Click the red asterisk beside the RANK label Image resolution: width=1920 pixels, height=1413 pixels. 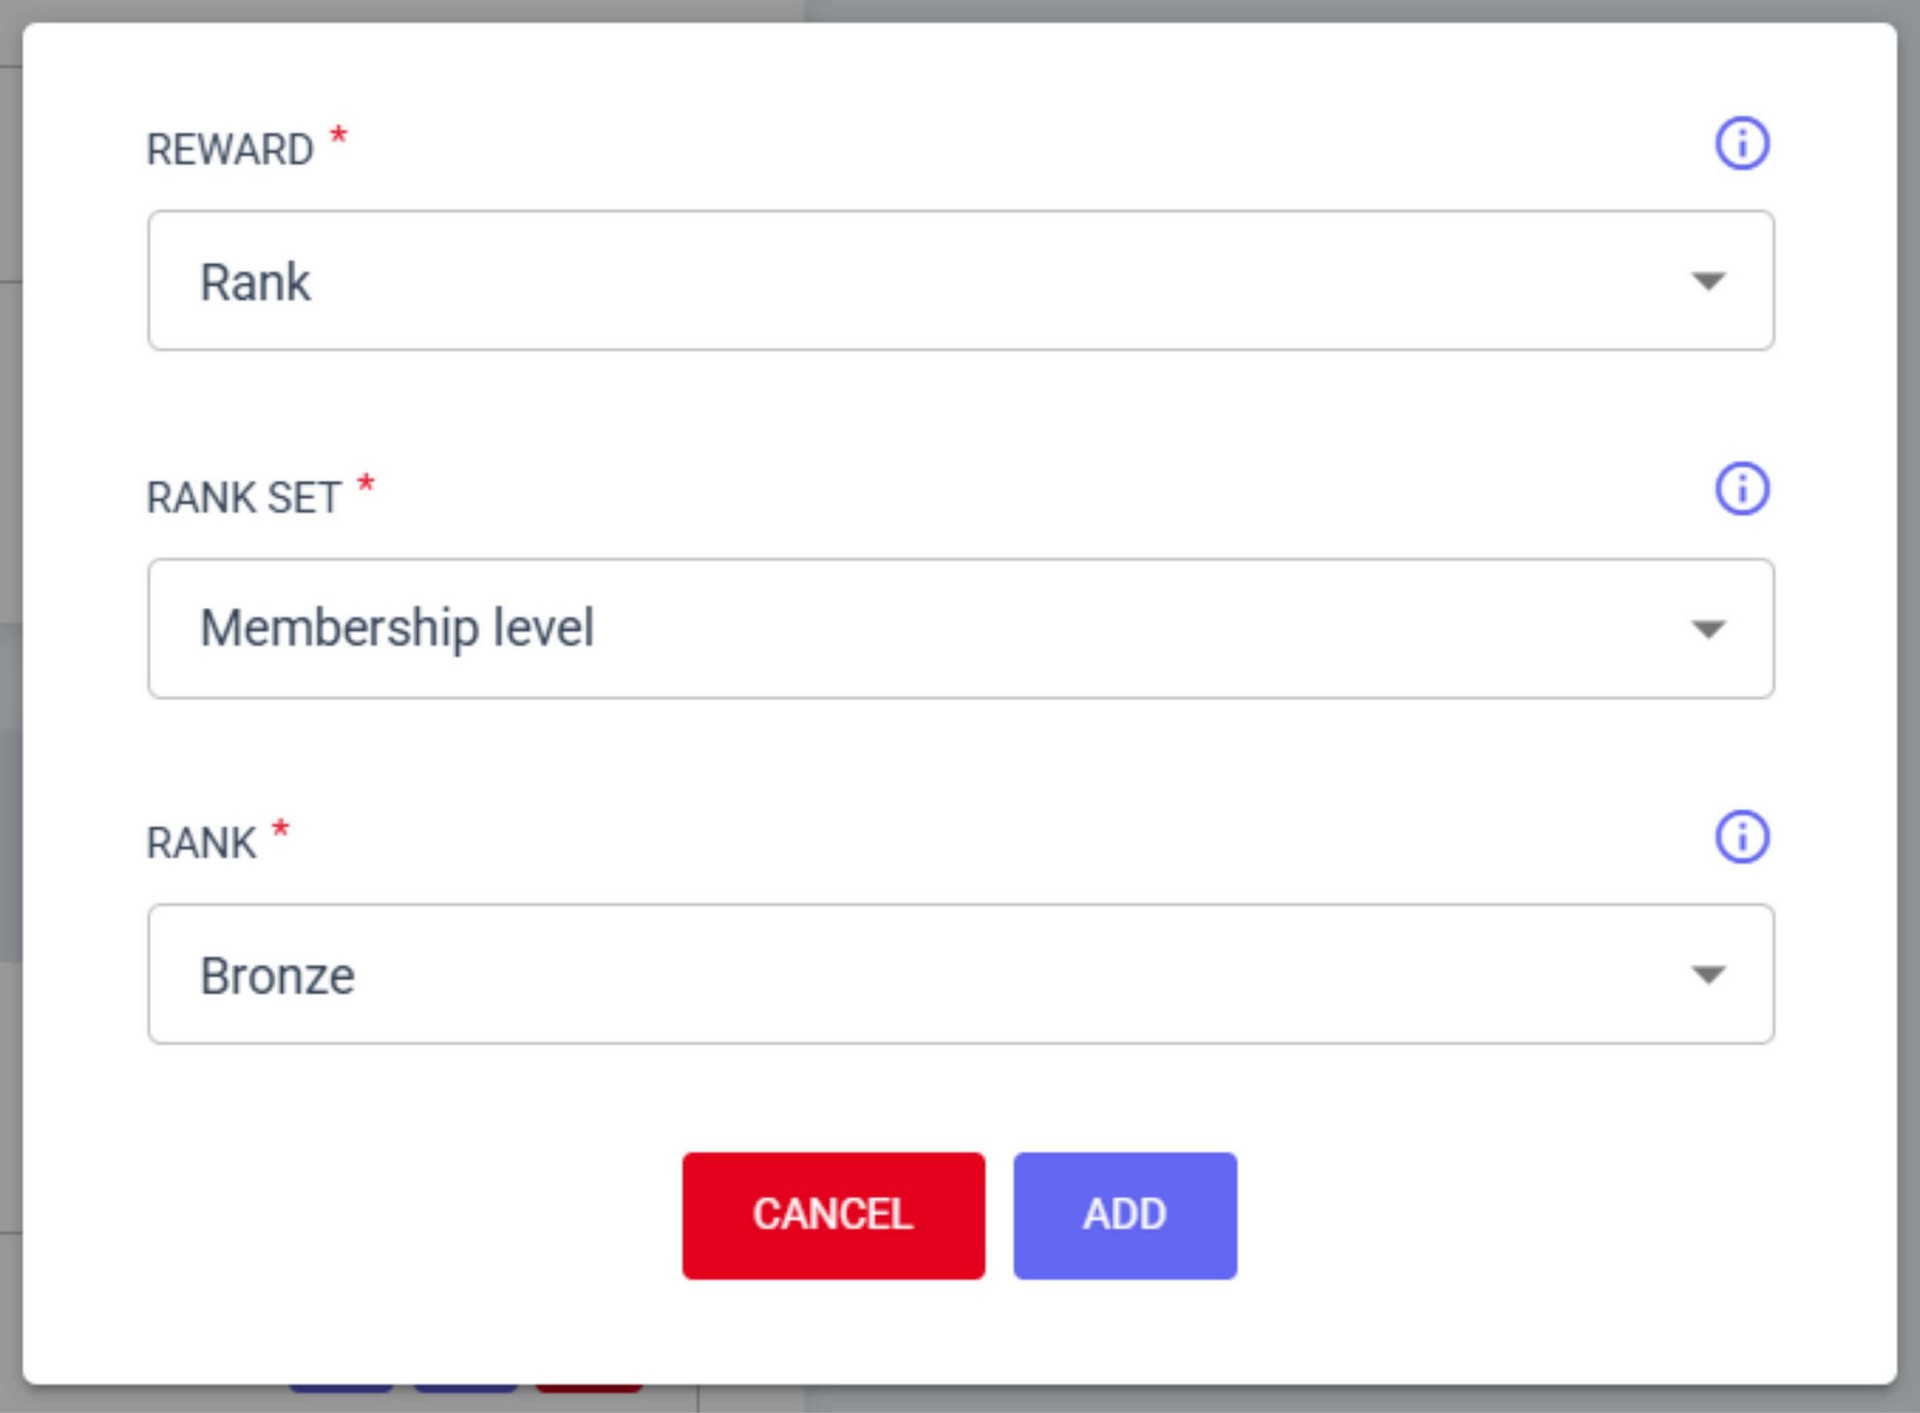pyautogui.click(x=281, y=830)
